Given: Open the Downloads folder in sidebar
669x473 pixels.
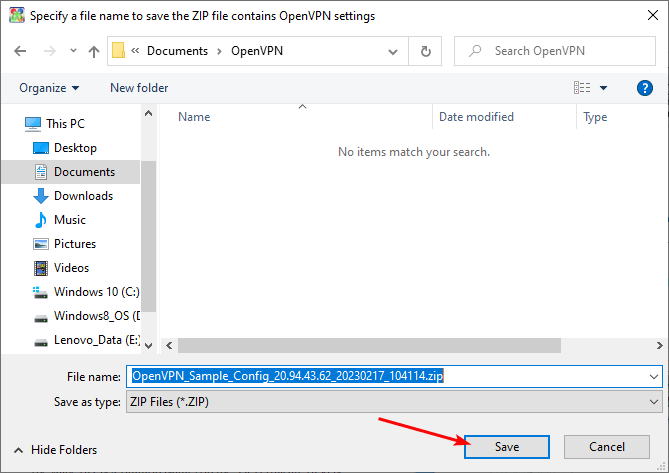Looking at the screenshot, I should 82,196.
